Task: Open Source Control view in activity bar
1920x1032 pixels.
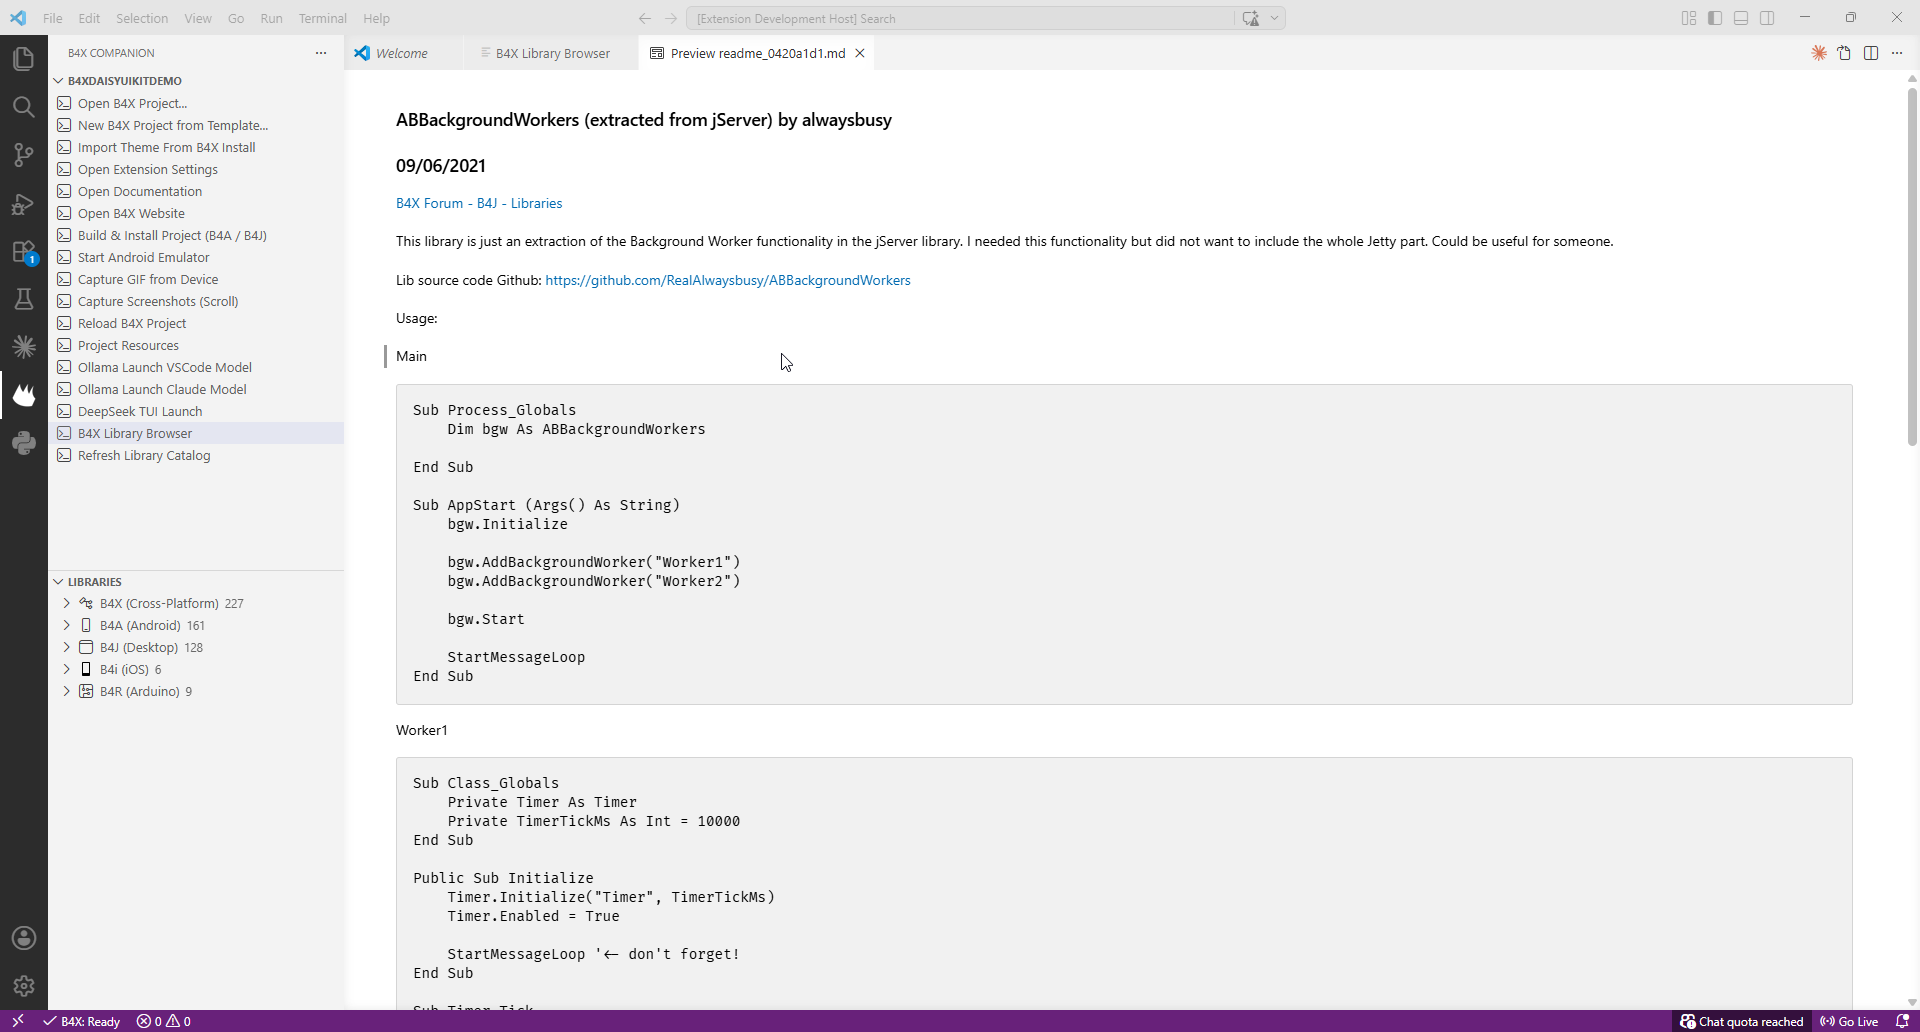Action: pos(24,155)
